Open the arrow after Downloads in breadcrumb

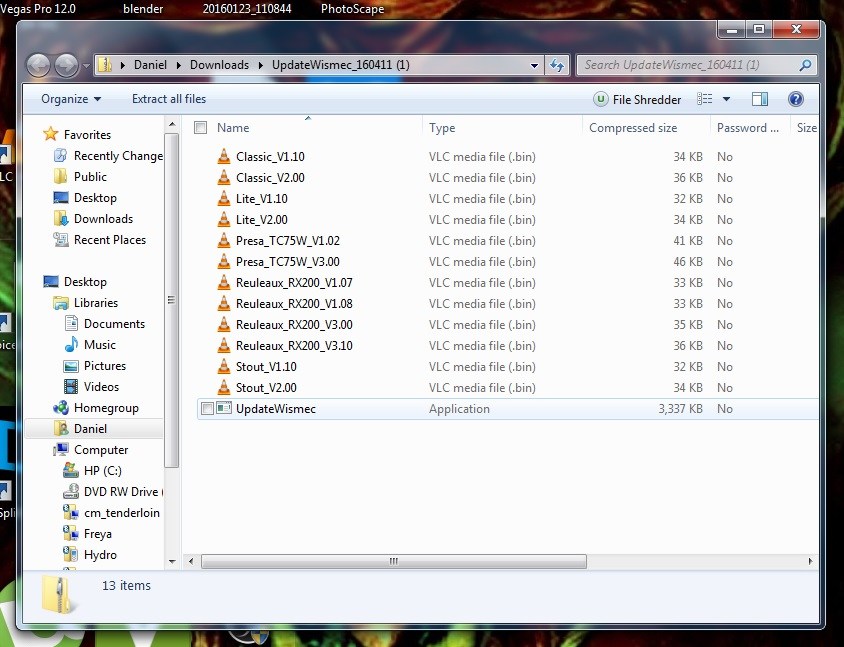coord(261,66)
